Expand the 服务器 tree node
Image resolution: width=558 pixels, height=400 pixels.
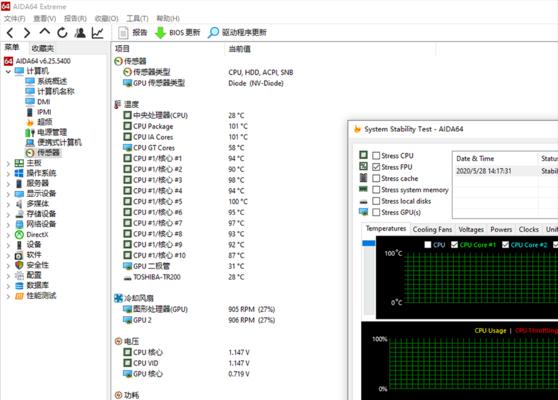(8, 184)
